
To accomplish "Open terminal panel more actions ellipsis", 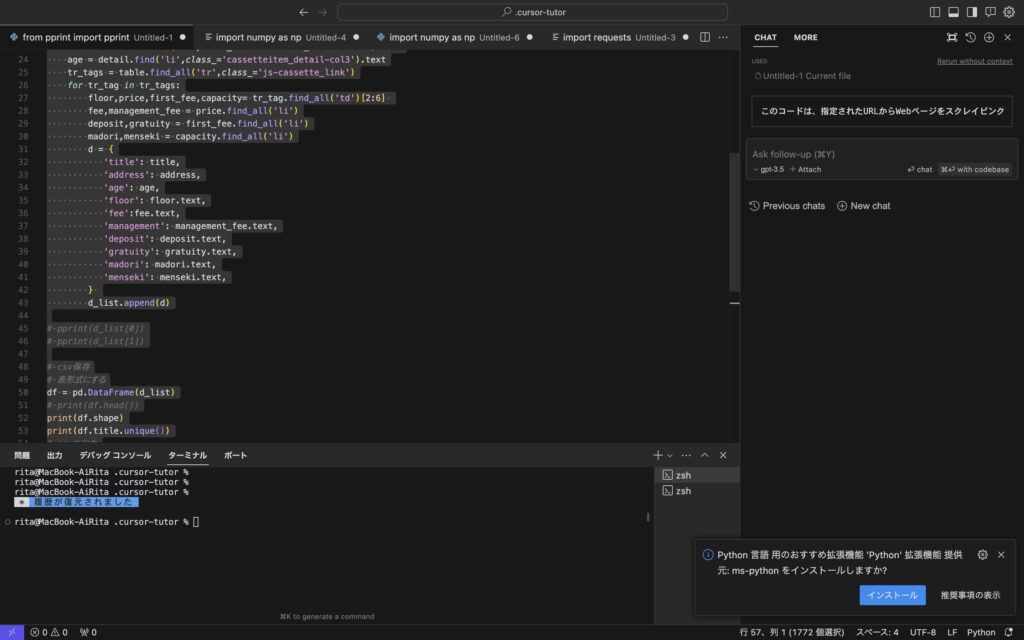I will (x=686, y=455).
